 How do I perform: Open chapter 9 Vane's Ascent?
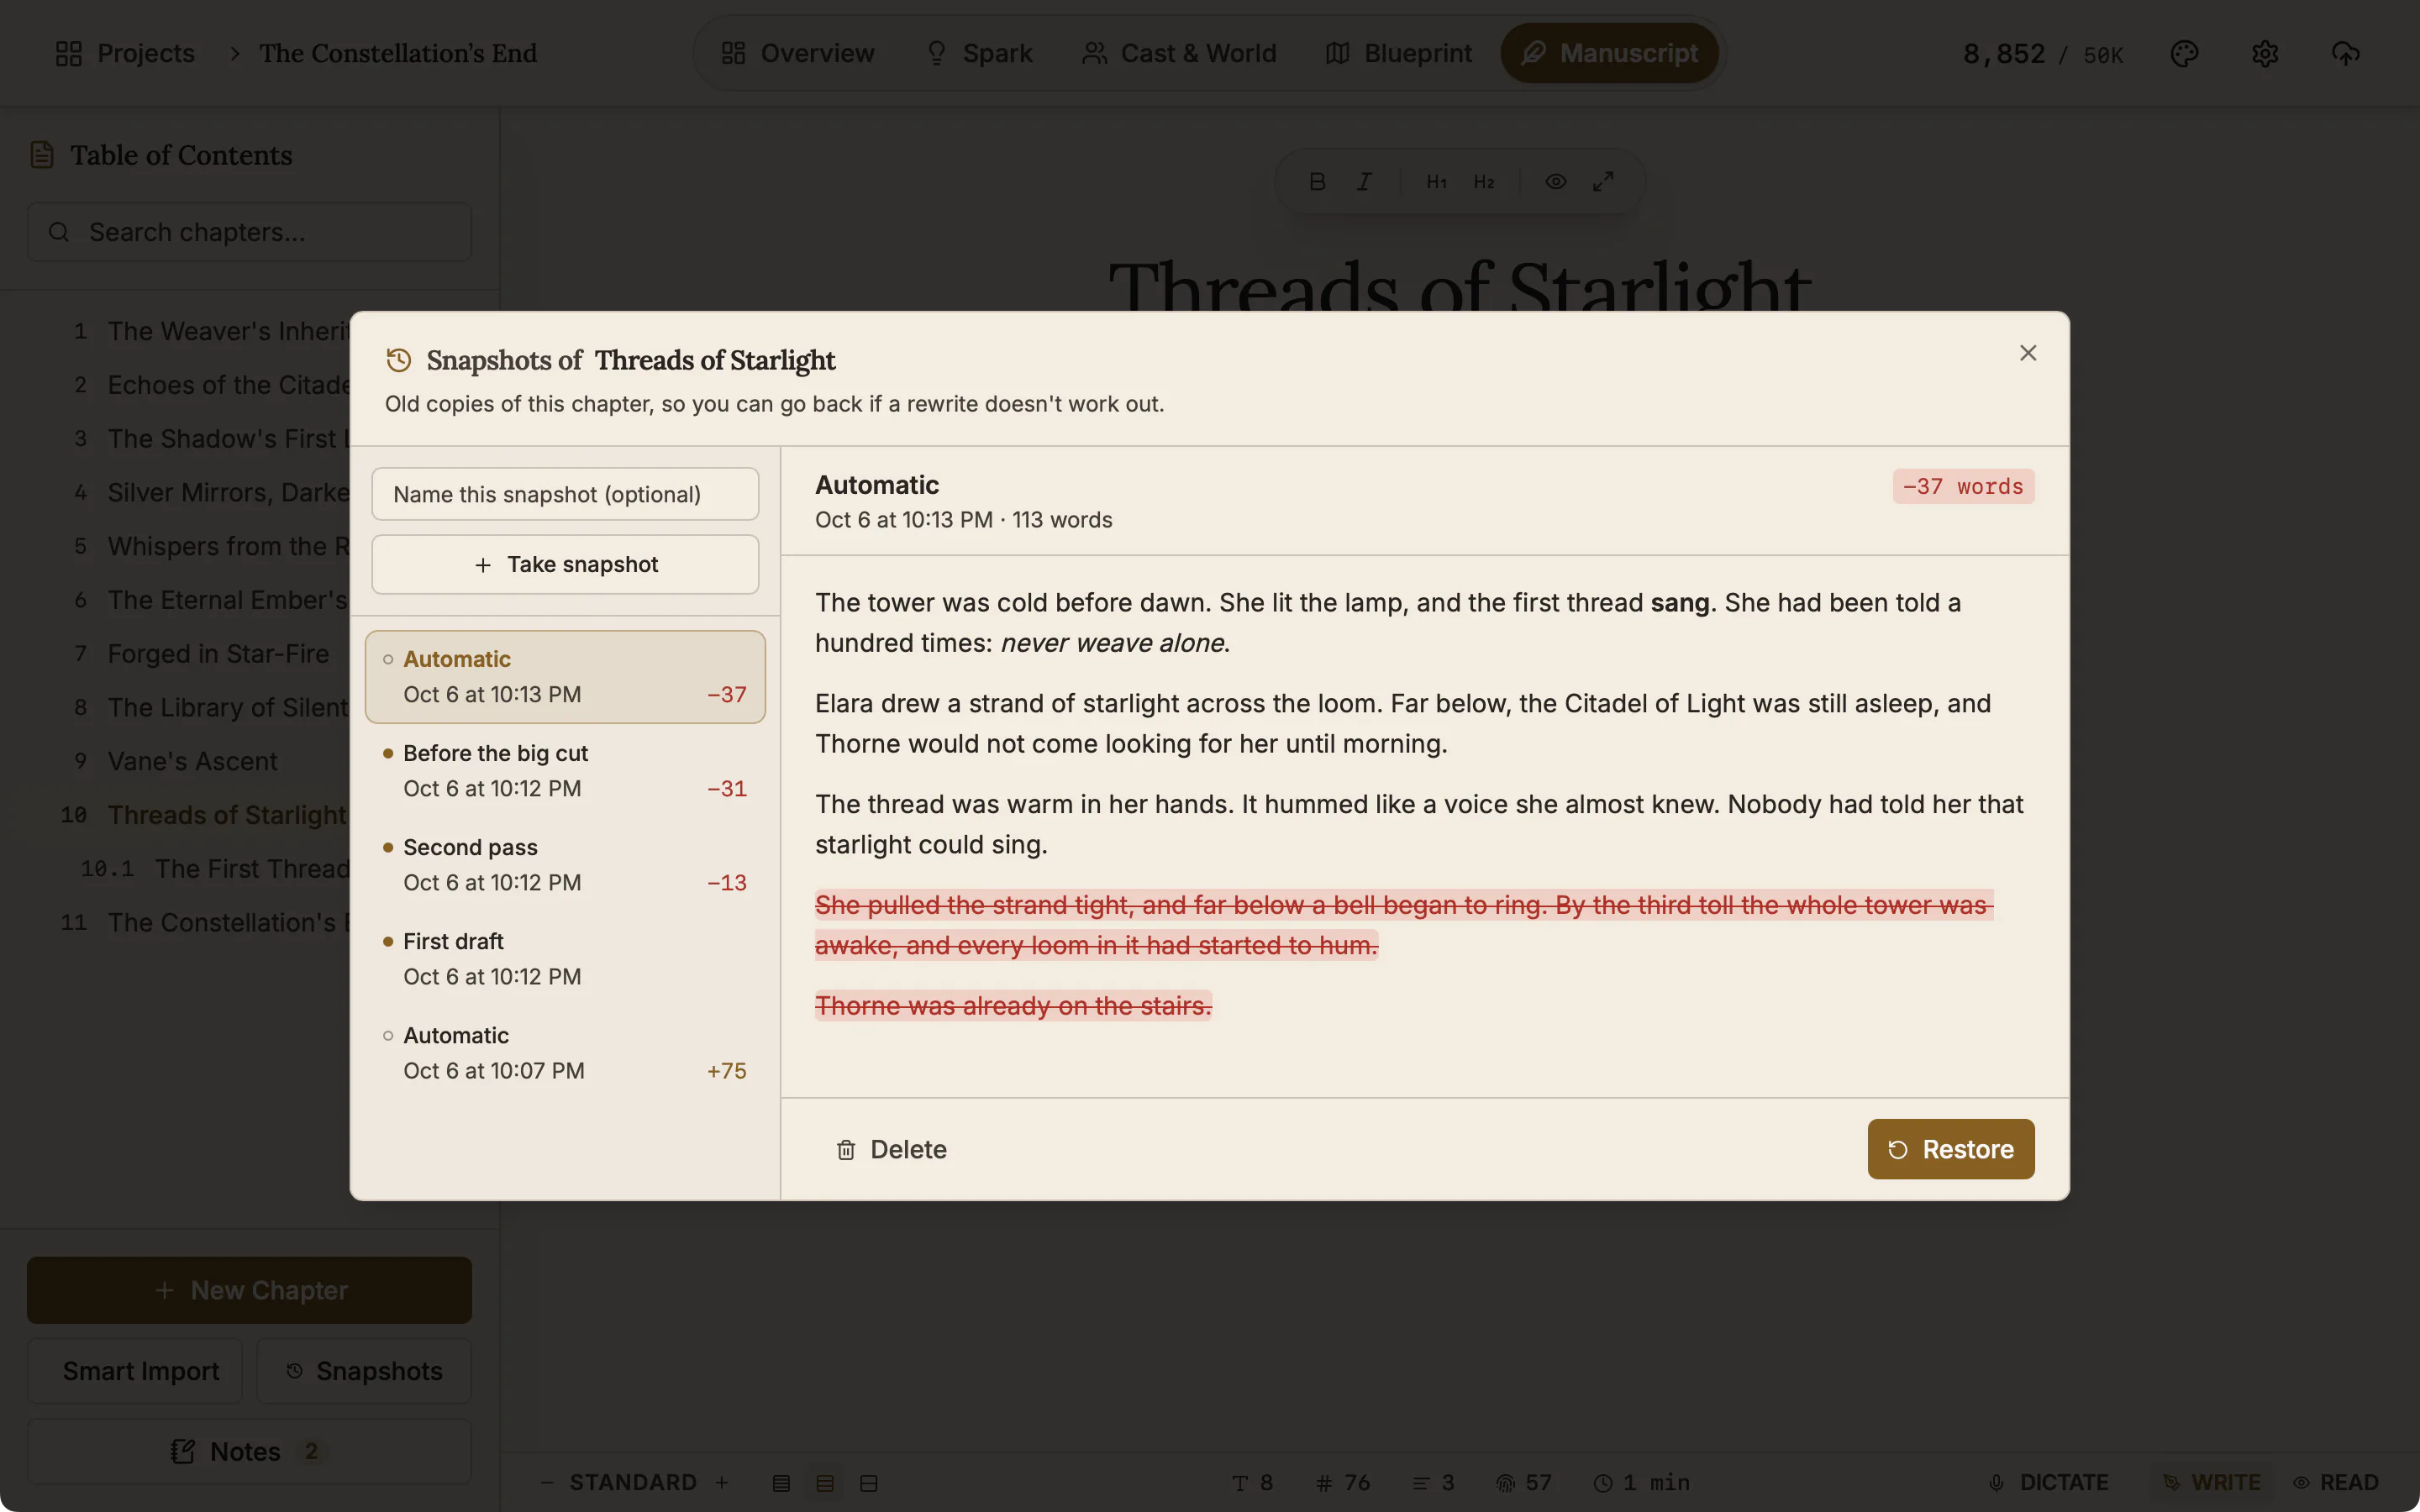point(192,761)
